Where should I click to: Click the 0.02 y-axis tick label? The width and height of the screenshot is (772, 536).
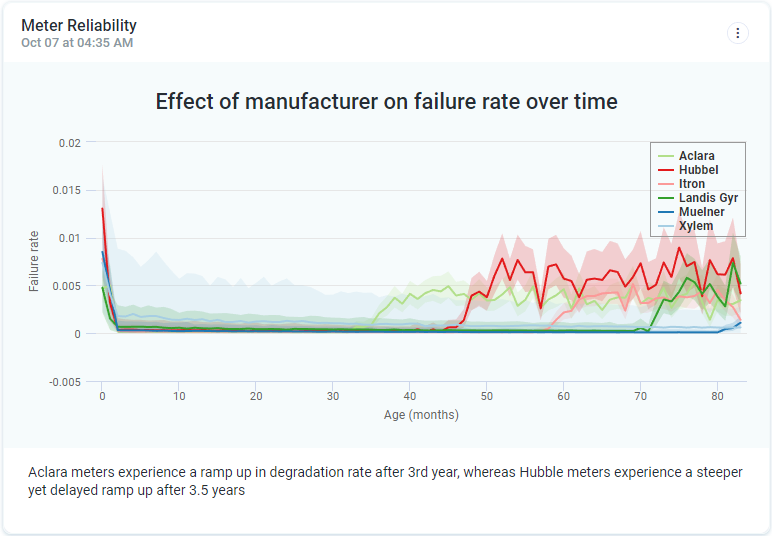coord(69,143)
